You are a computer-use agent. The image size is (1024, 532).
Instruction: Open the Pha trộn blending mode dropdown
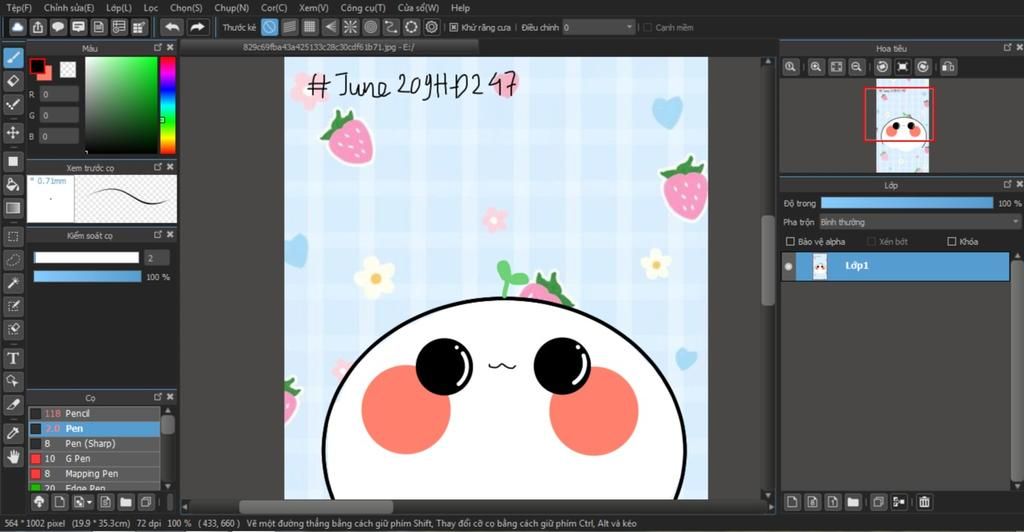[x=920, y=222]
